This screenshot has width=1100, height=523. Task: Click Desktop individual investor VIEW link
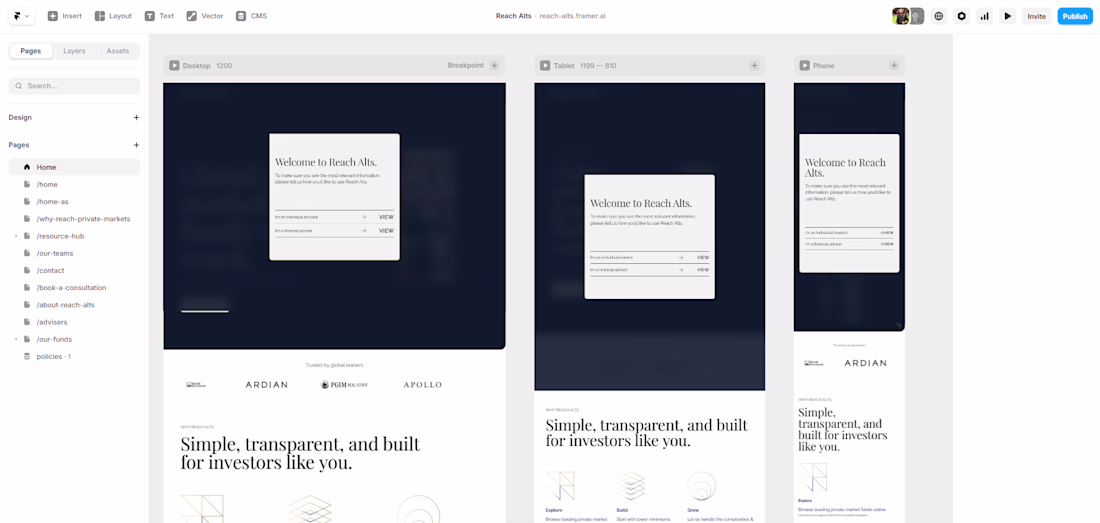[386, 217]
